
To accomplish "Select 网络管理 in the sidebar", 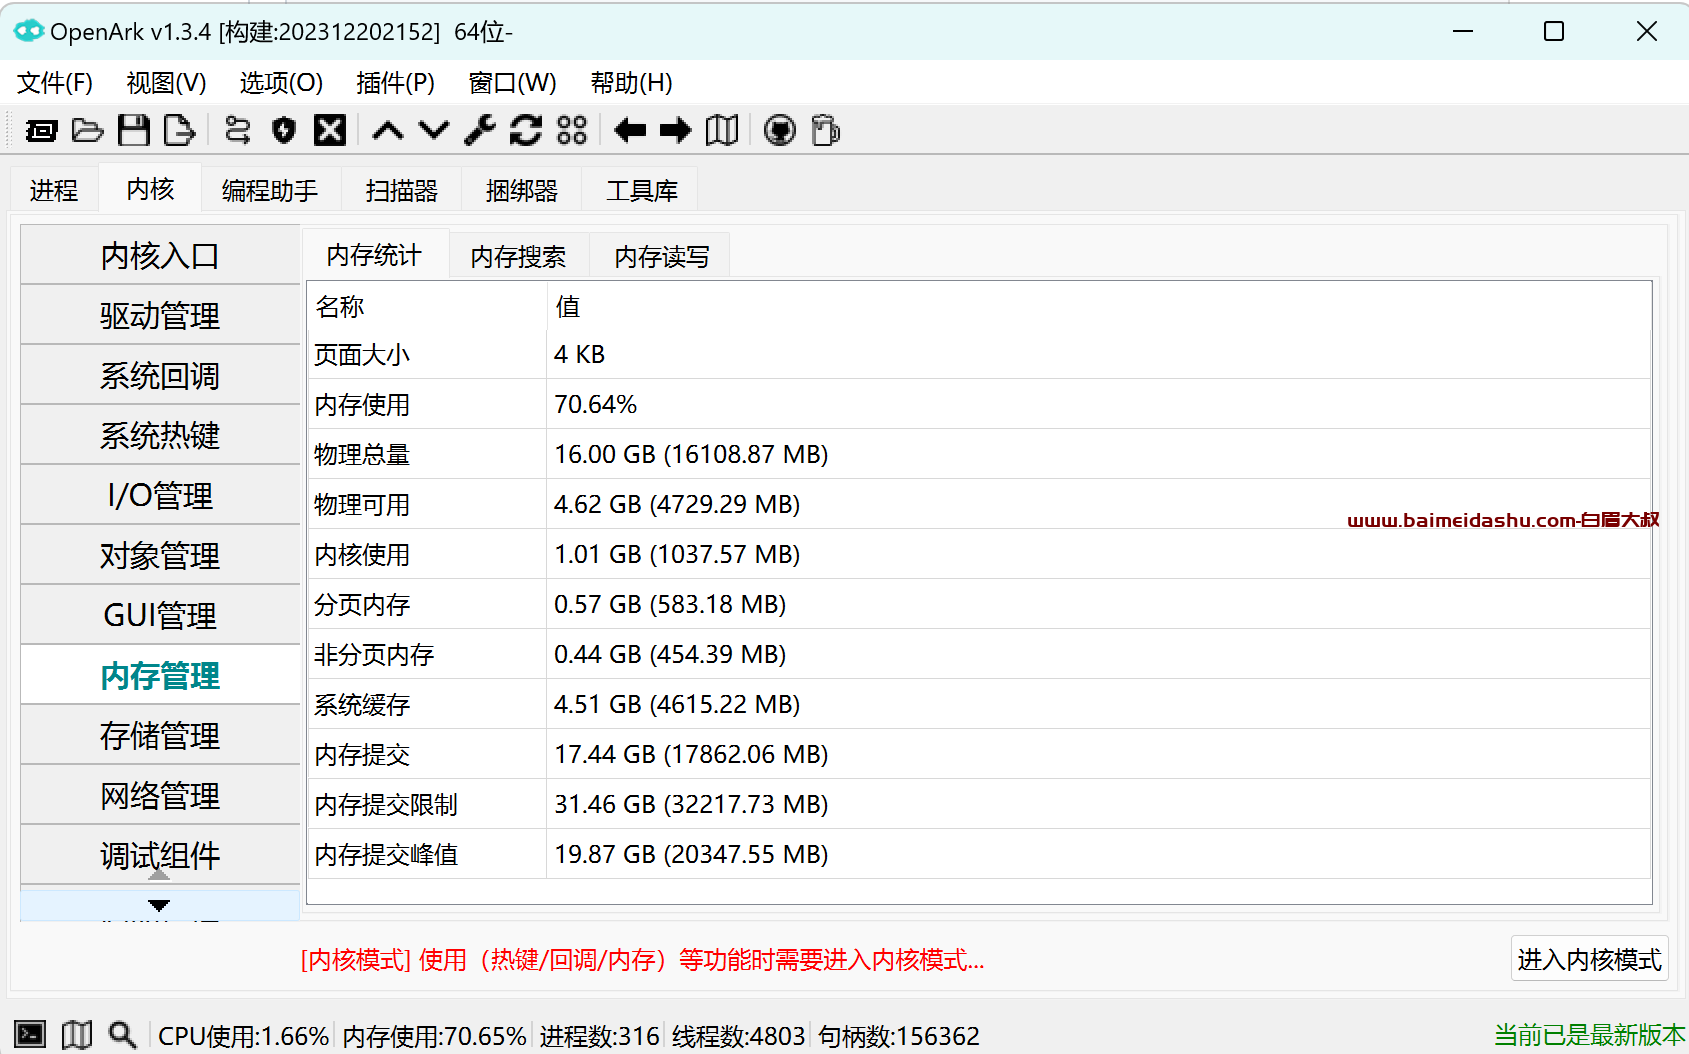I will (160, 796).
